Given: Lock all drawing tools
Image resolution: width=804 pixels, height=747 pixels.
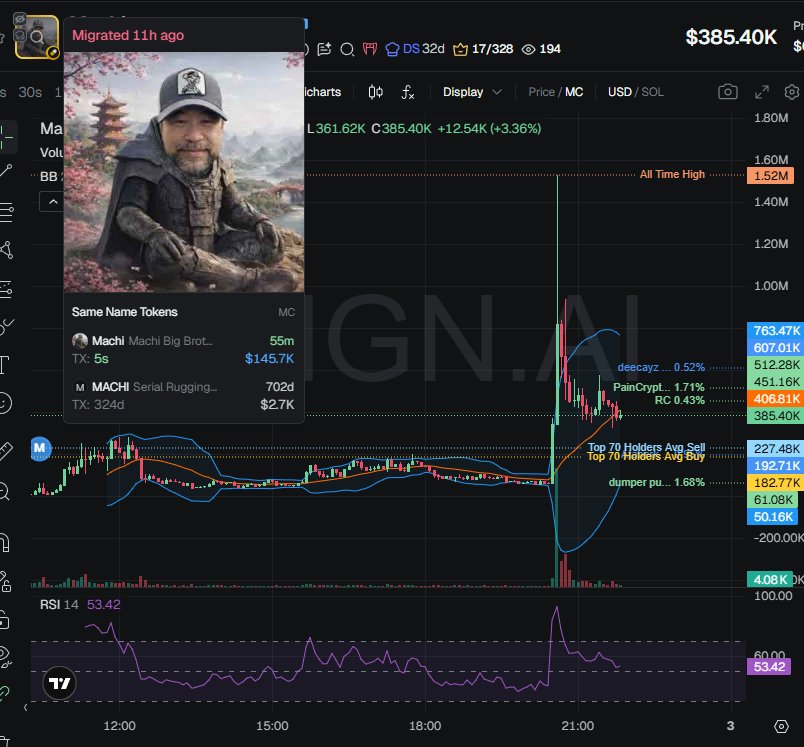Looking at the screenshot, I should [x=4, y=620].
